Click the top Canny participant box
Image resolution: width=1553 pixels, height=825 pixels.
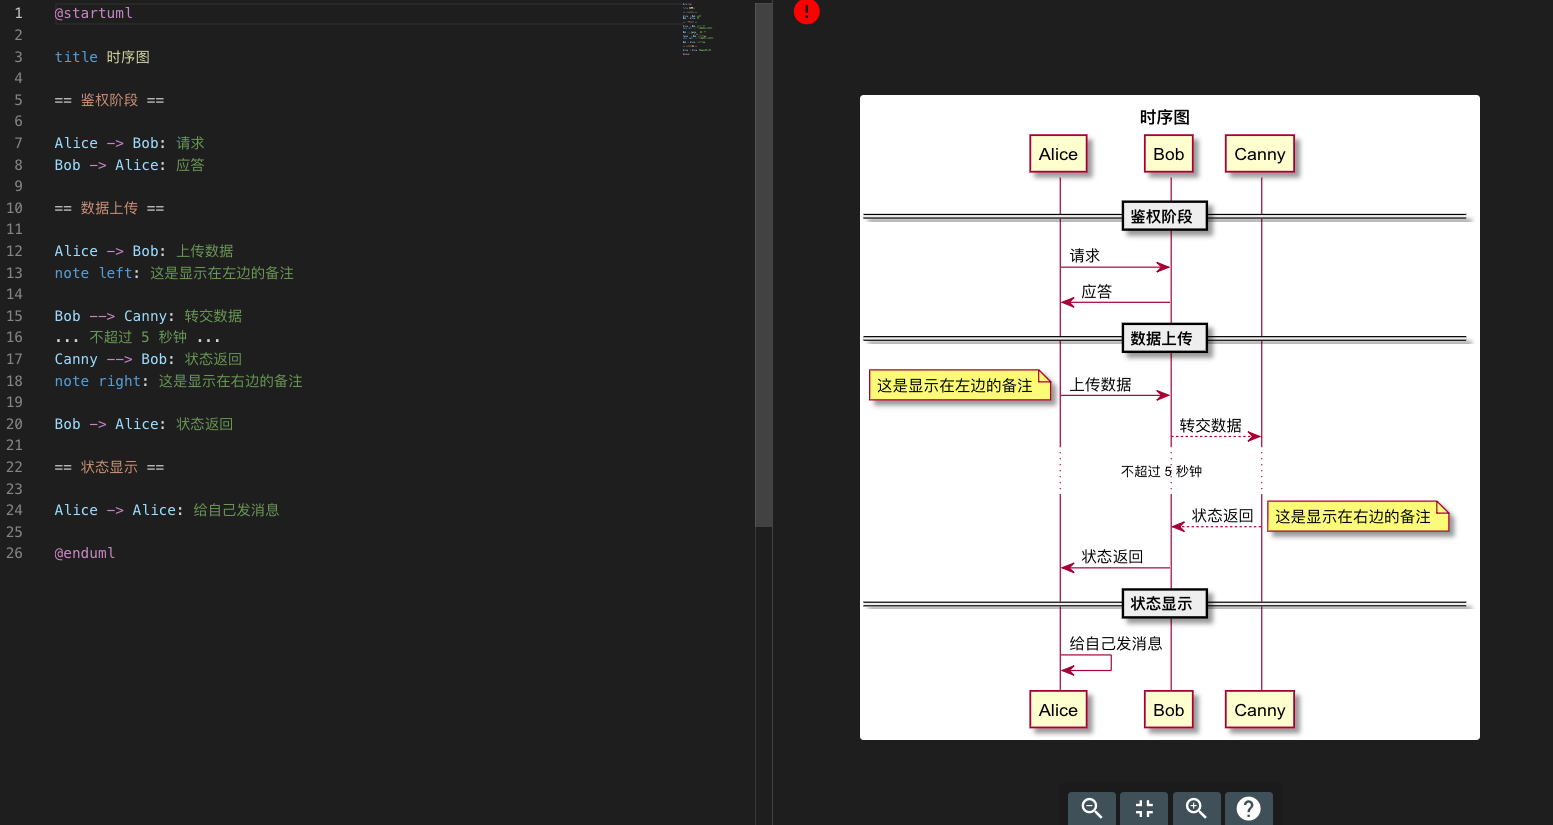tap(1260, 154)
